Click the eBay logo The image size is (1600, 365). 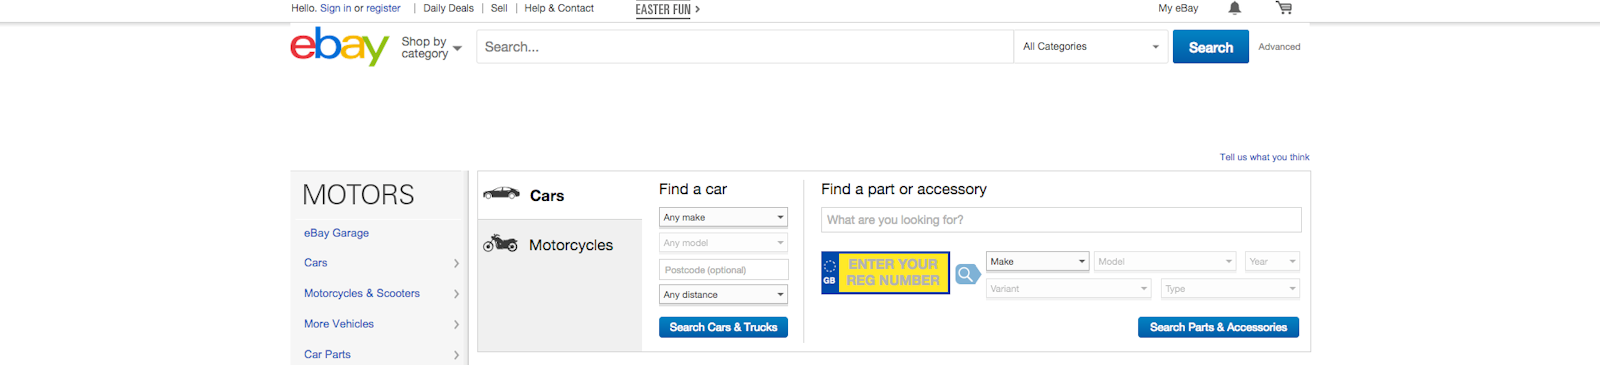tap(339, 46)
